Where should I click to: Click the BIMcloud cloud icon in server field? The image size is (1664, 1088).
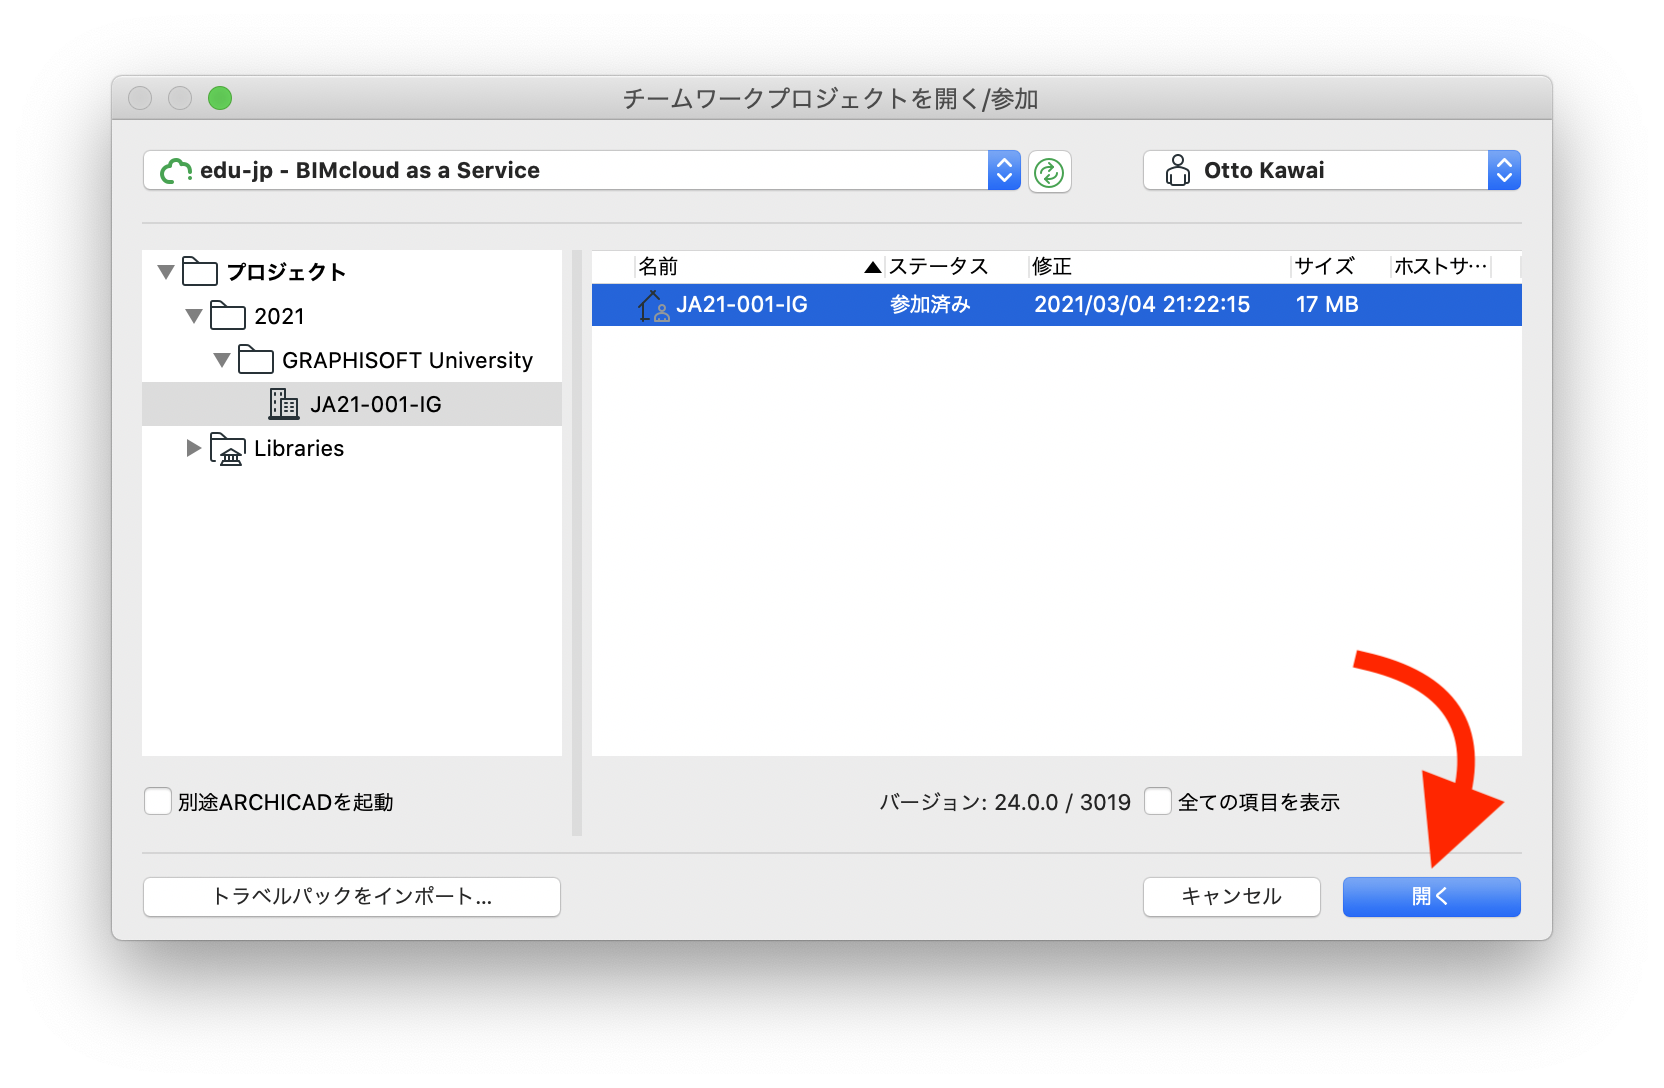(176, 171)
